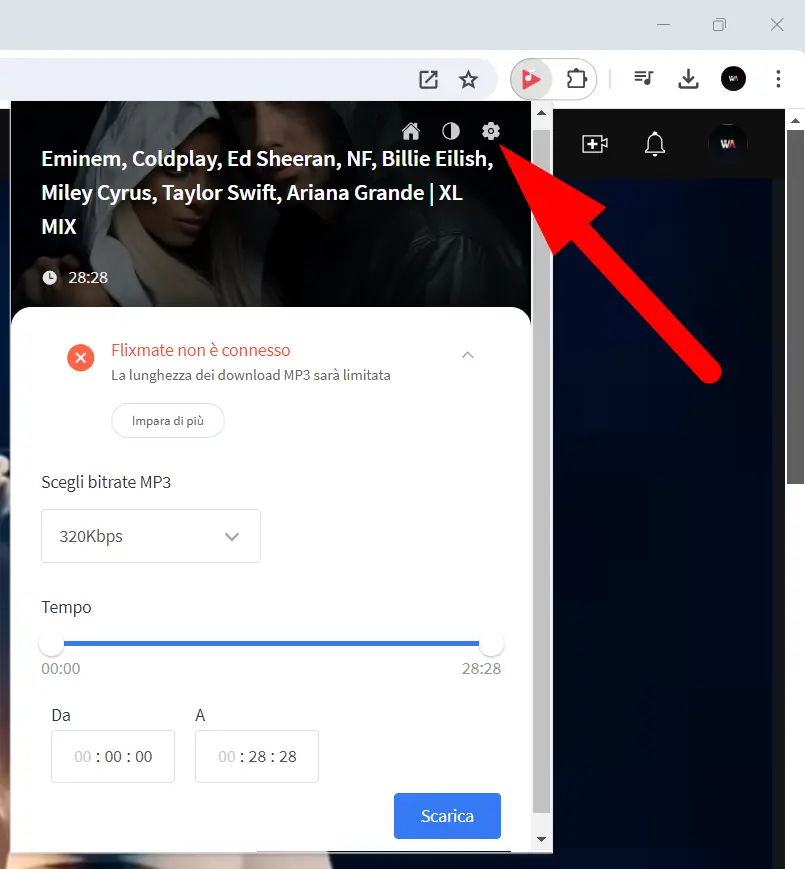
Task: Collapse the Flixmate connection notice
Action: [x=468, y=355]
